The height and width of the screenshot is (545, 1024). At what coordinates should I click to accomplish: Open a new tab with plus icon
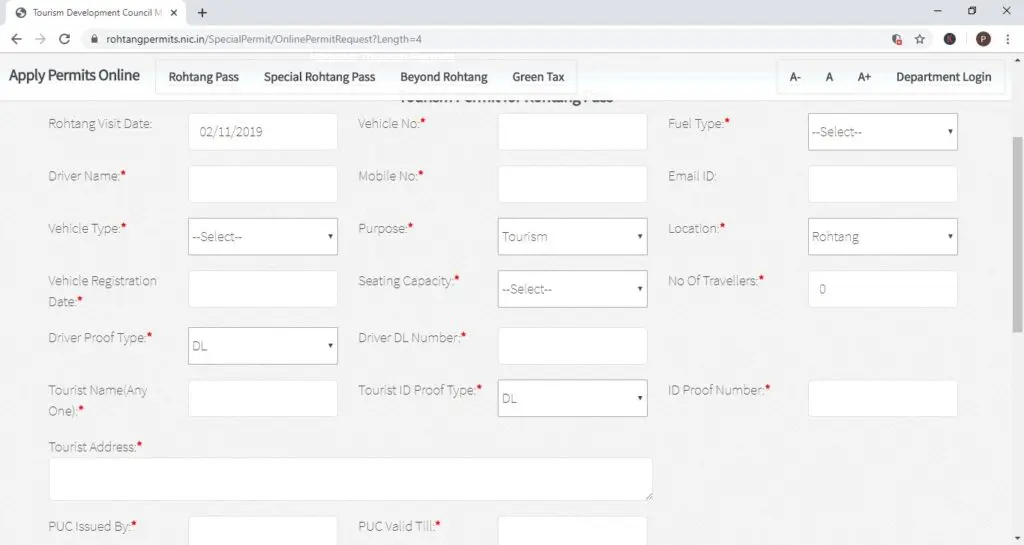[202, 12]
